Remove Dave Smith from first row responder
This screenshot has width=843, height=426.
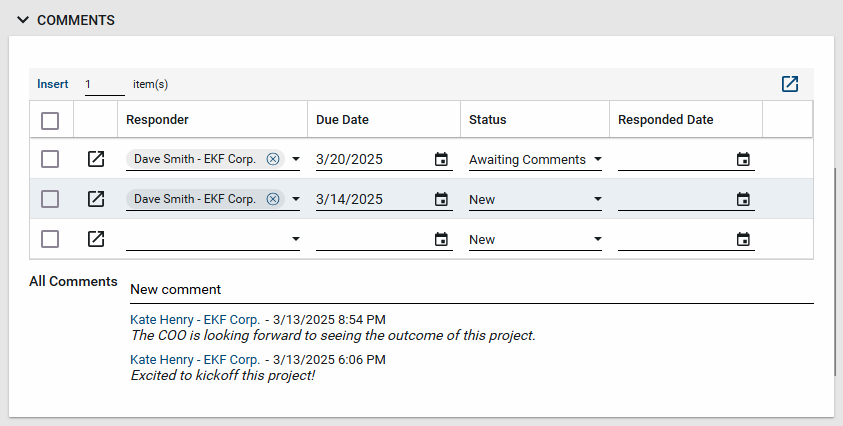pos(273,159)
